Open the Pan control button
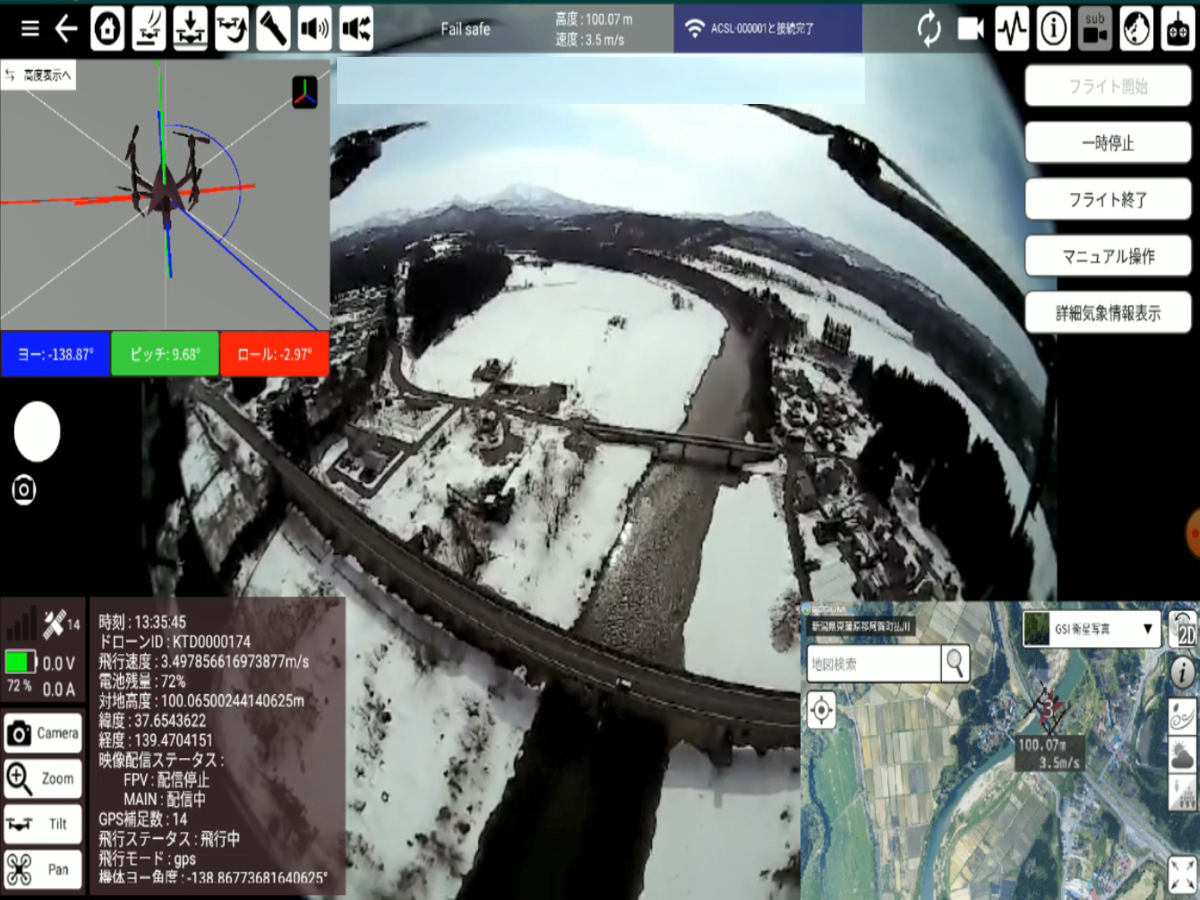This screenshot has width=1200, height=900. (x=43, y=869)
